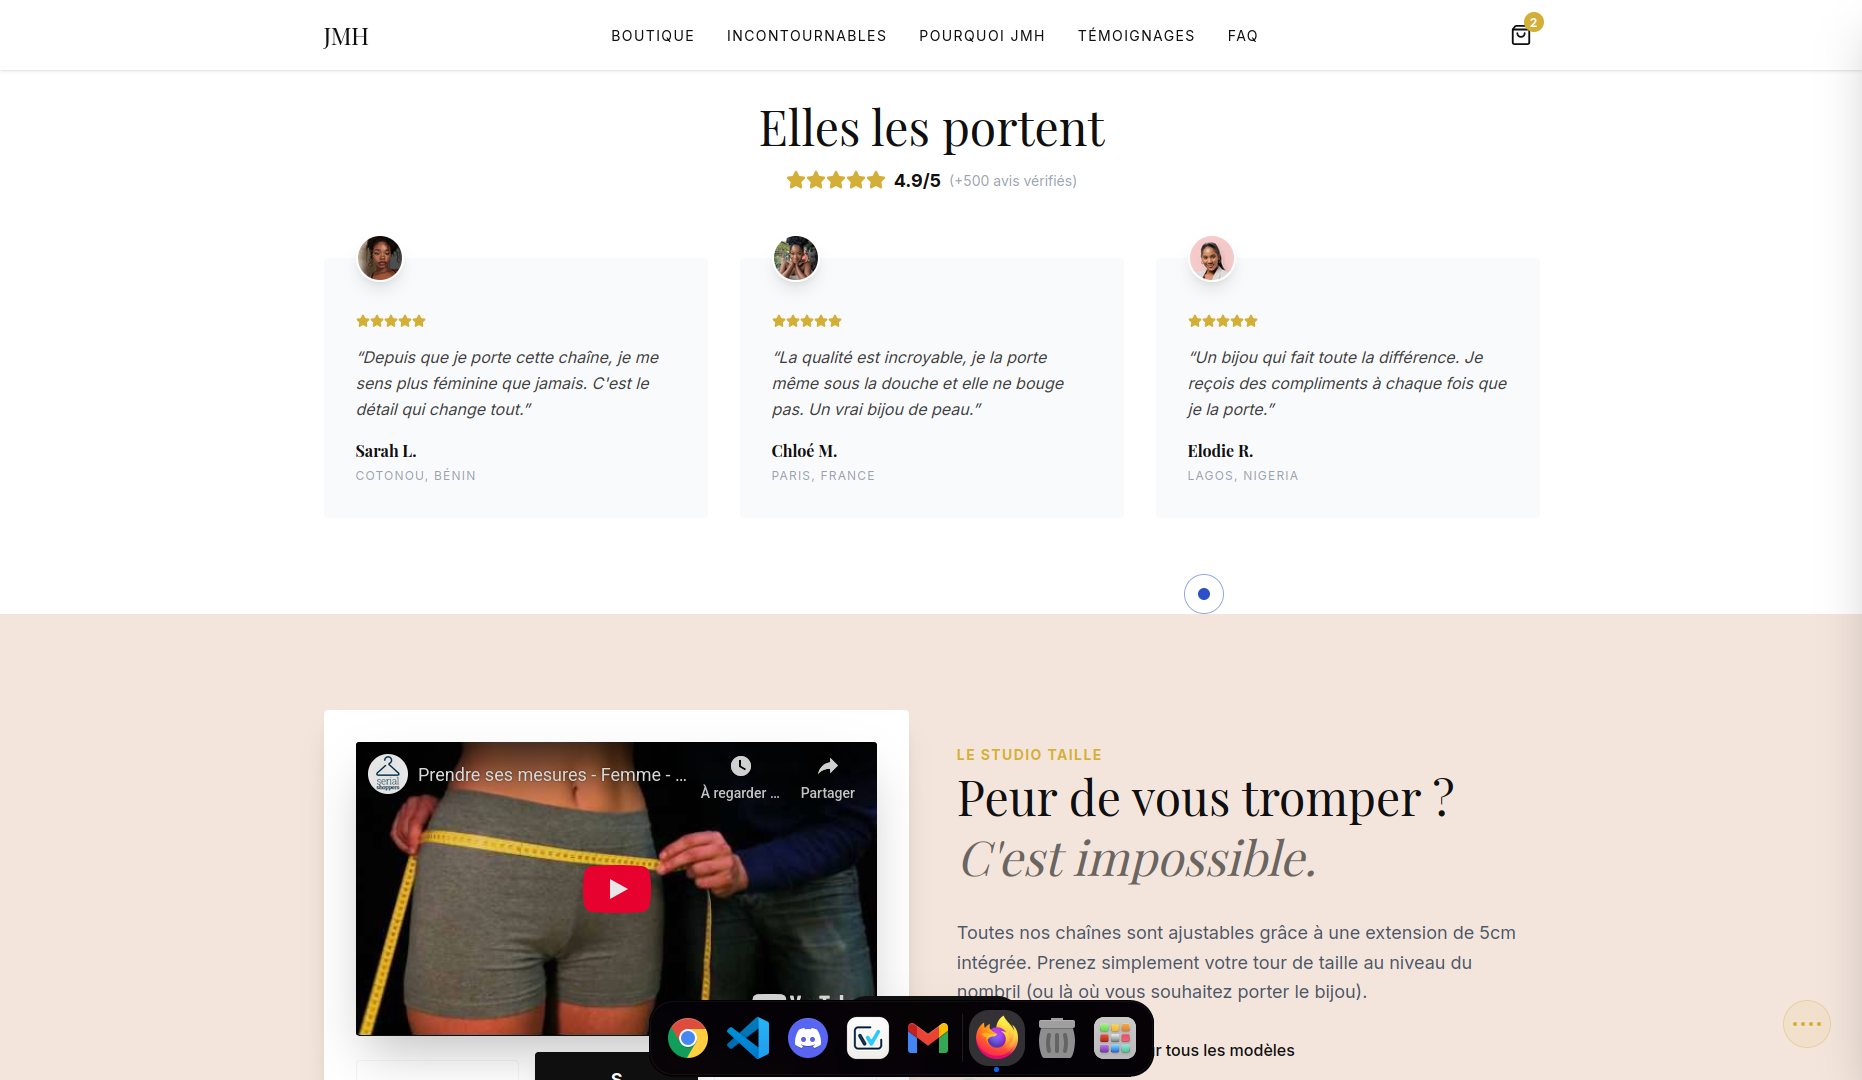Open the INCONTOURNABLES nav link

pyautogui.click(x=807, y=36)
